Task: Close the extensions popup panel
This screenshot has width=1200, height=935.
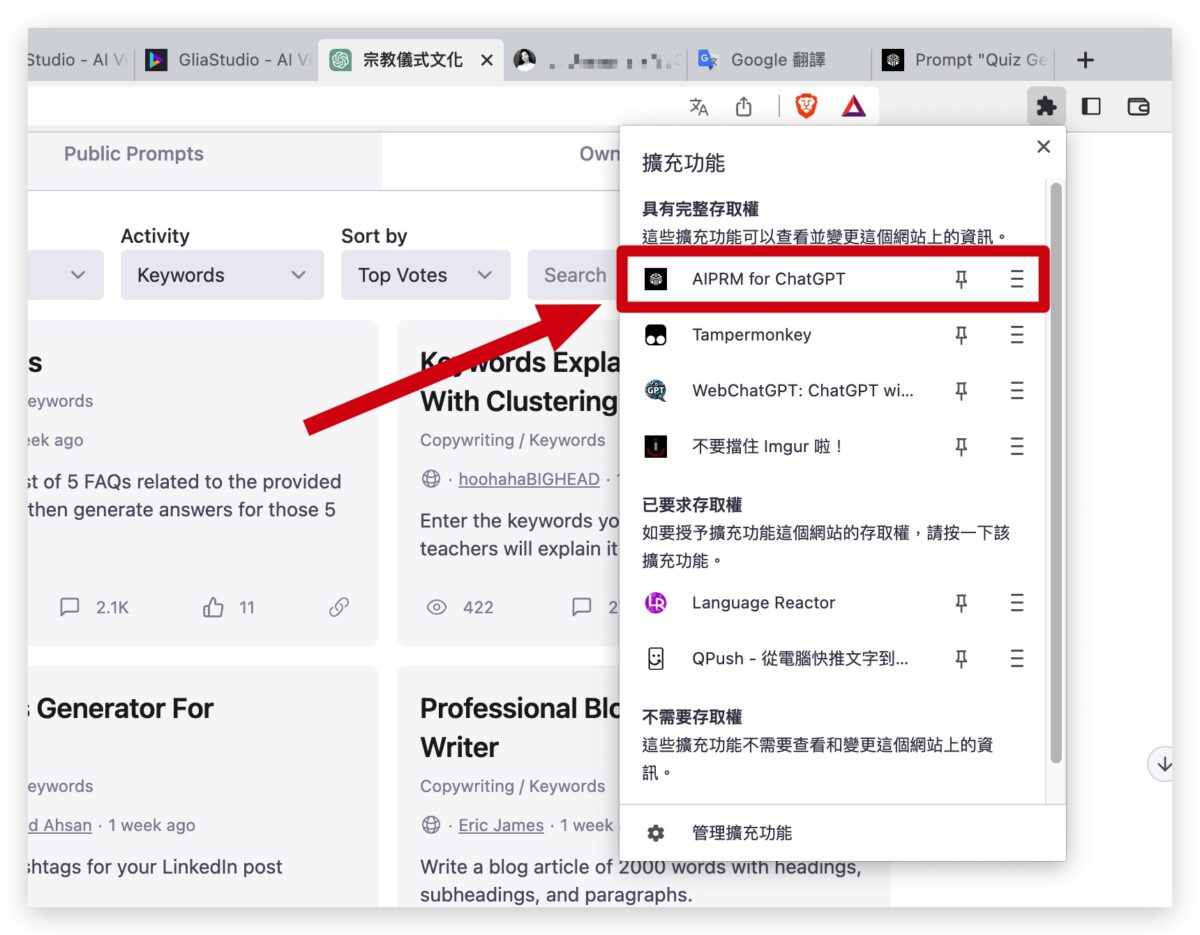Action: pyautogui.click(x=1043, y=147)
